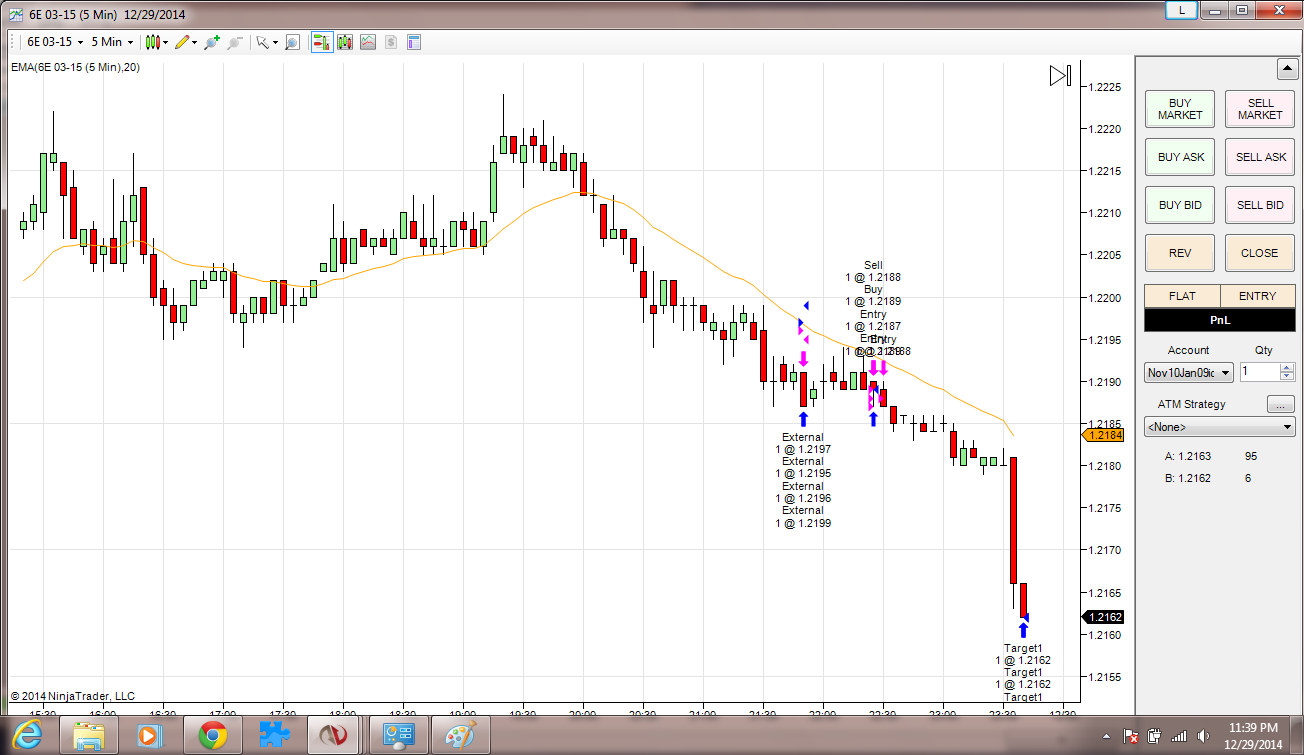Decrease order quantity with the down stepper
Image resolution: width=1314 pixels, height=755 pixels.
pos(1287,377)
